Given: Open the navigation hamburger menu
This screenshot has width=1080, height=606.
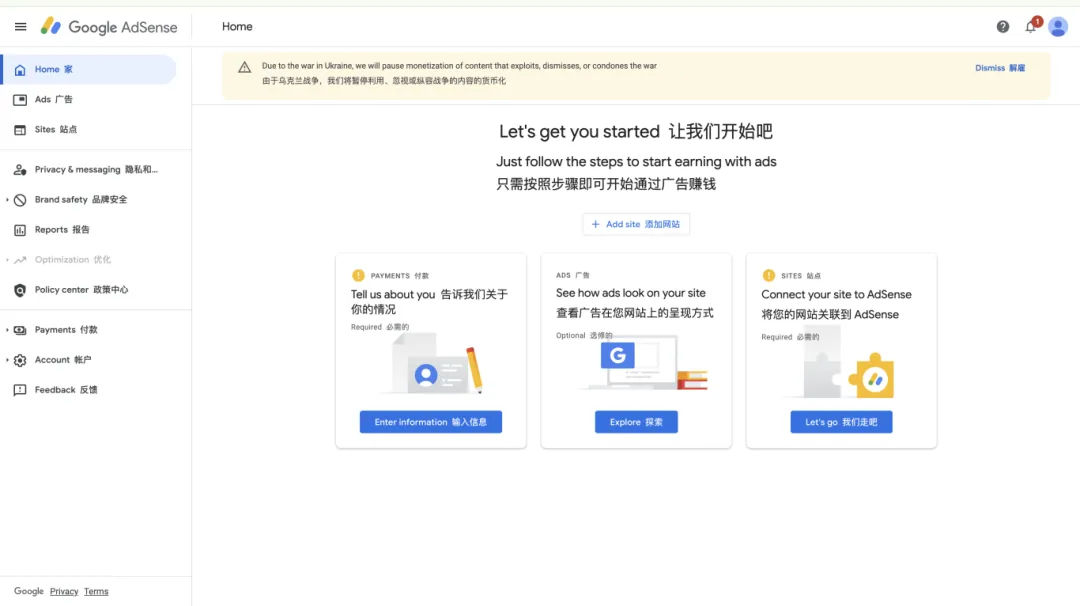Looking at the screenshot, I should pyautogui.click(x=21, y=26).
